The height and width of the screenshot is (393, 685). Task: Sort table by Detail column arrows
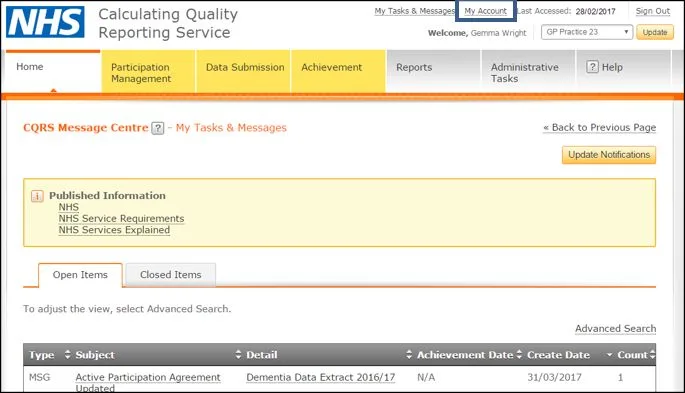pyautogui.click(x=409, y=355)
